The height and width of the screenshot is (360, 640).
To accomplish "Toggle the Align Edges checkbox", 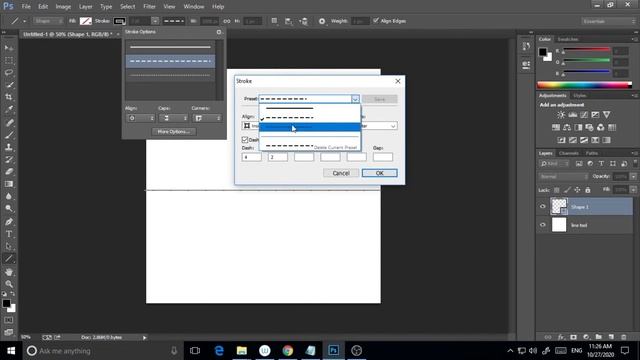I will (x=376, y=20).
